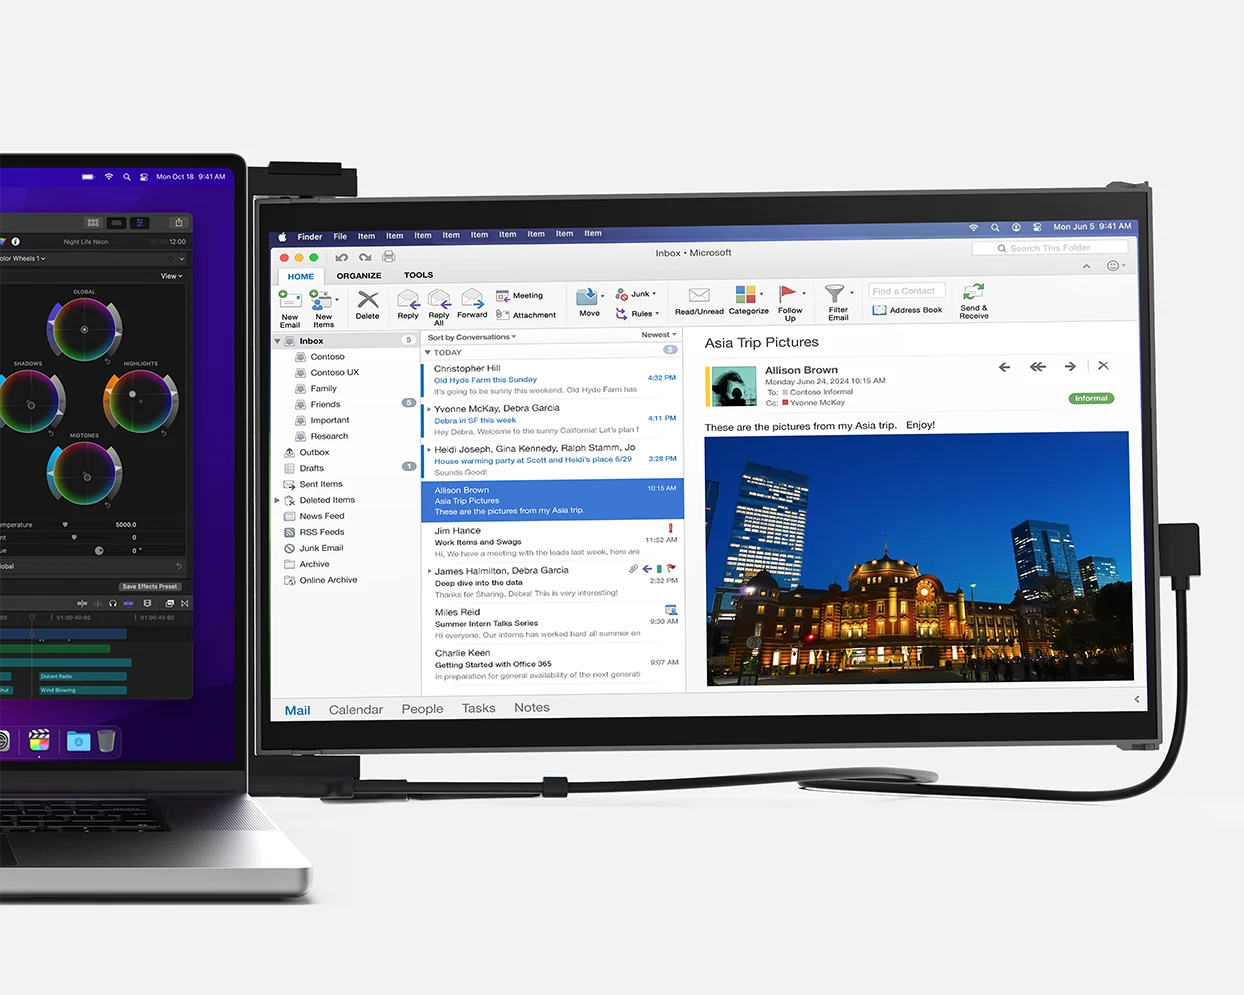
Task: Click the Read/Unread envelope icon
Action: (x=699, y=295)
